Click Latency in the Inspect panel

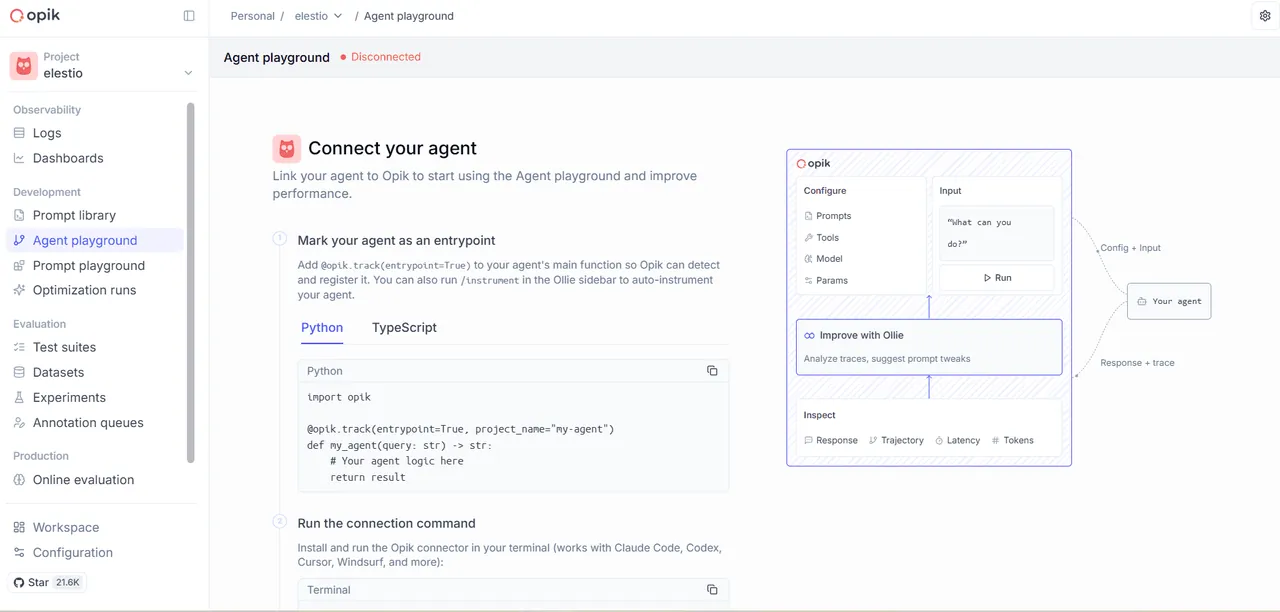coord(958,440)
